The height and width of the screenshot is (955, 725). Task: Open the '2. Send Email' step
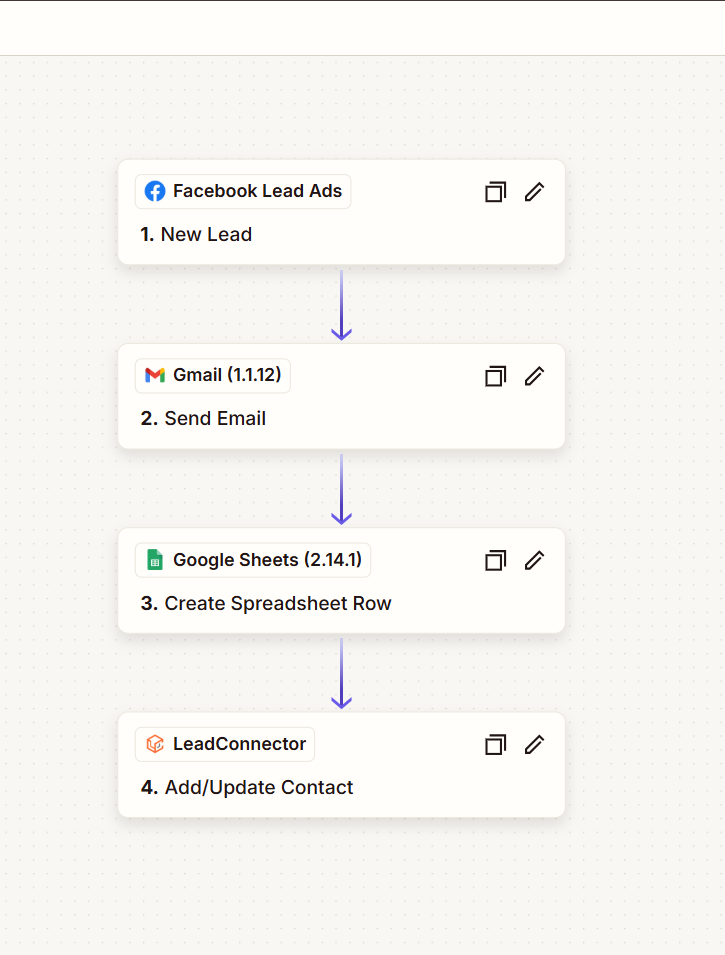[x=203, y=418]
